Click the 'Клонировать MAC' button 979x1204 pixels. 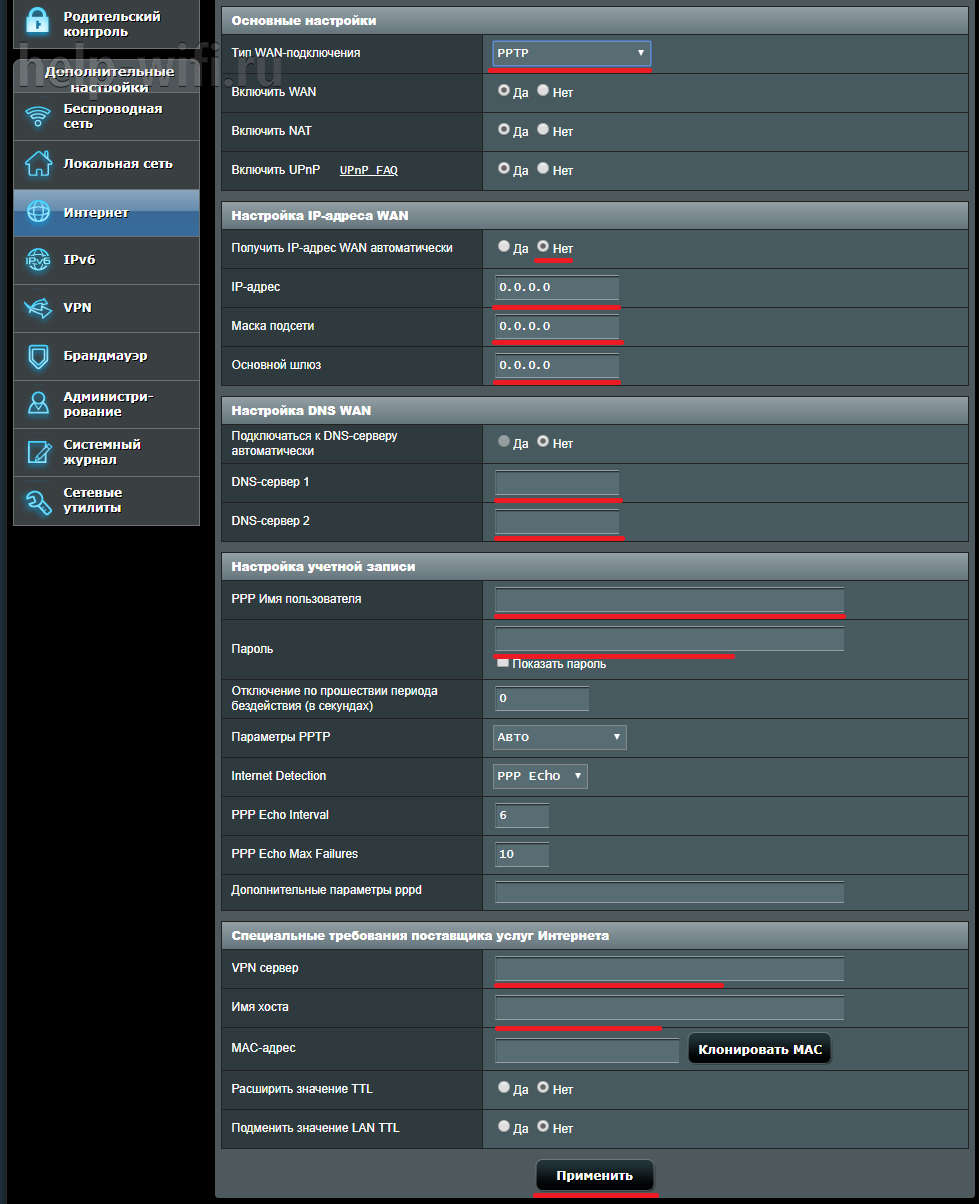(x=759, y=1049)
